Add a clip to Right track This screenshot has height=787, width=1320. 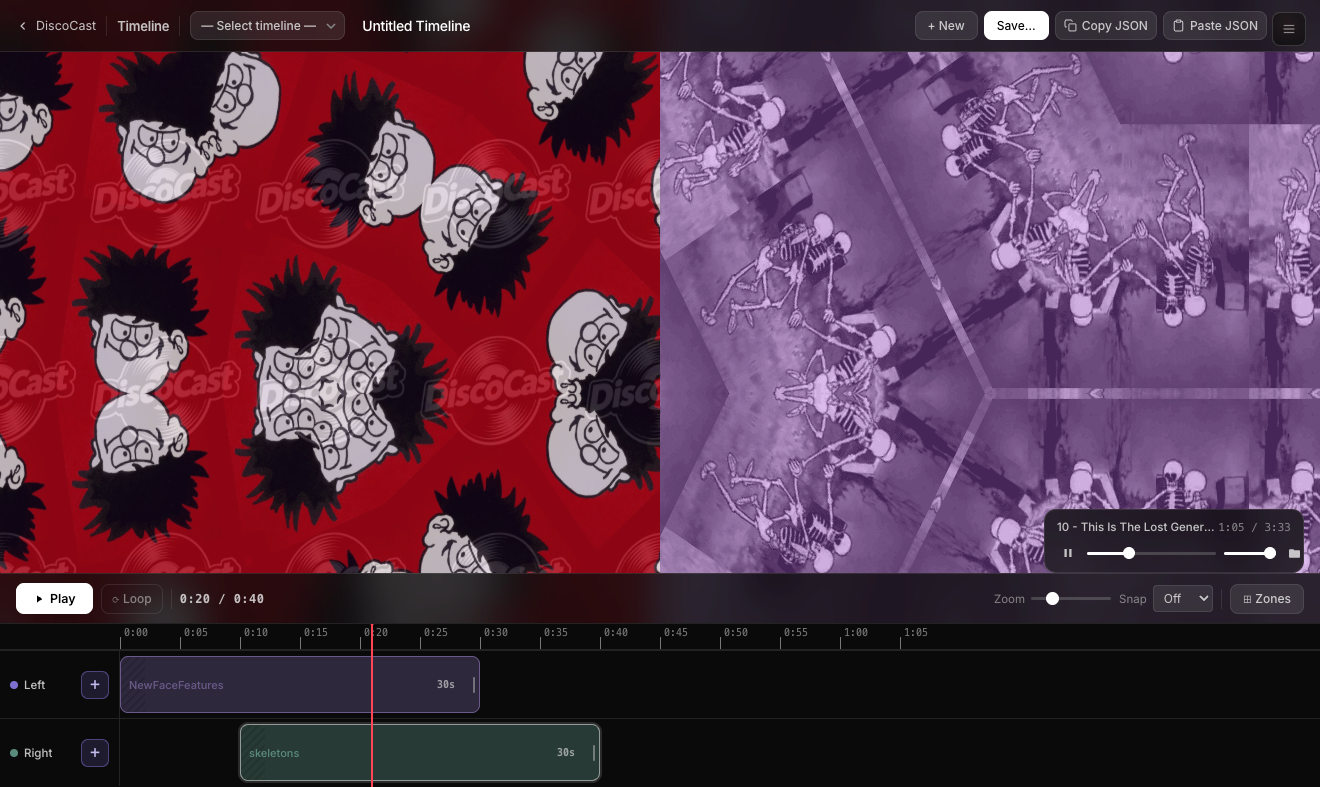(x=95, y=753)
